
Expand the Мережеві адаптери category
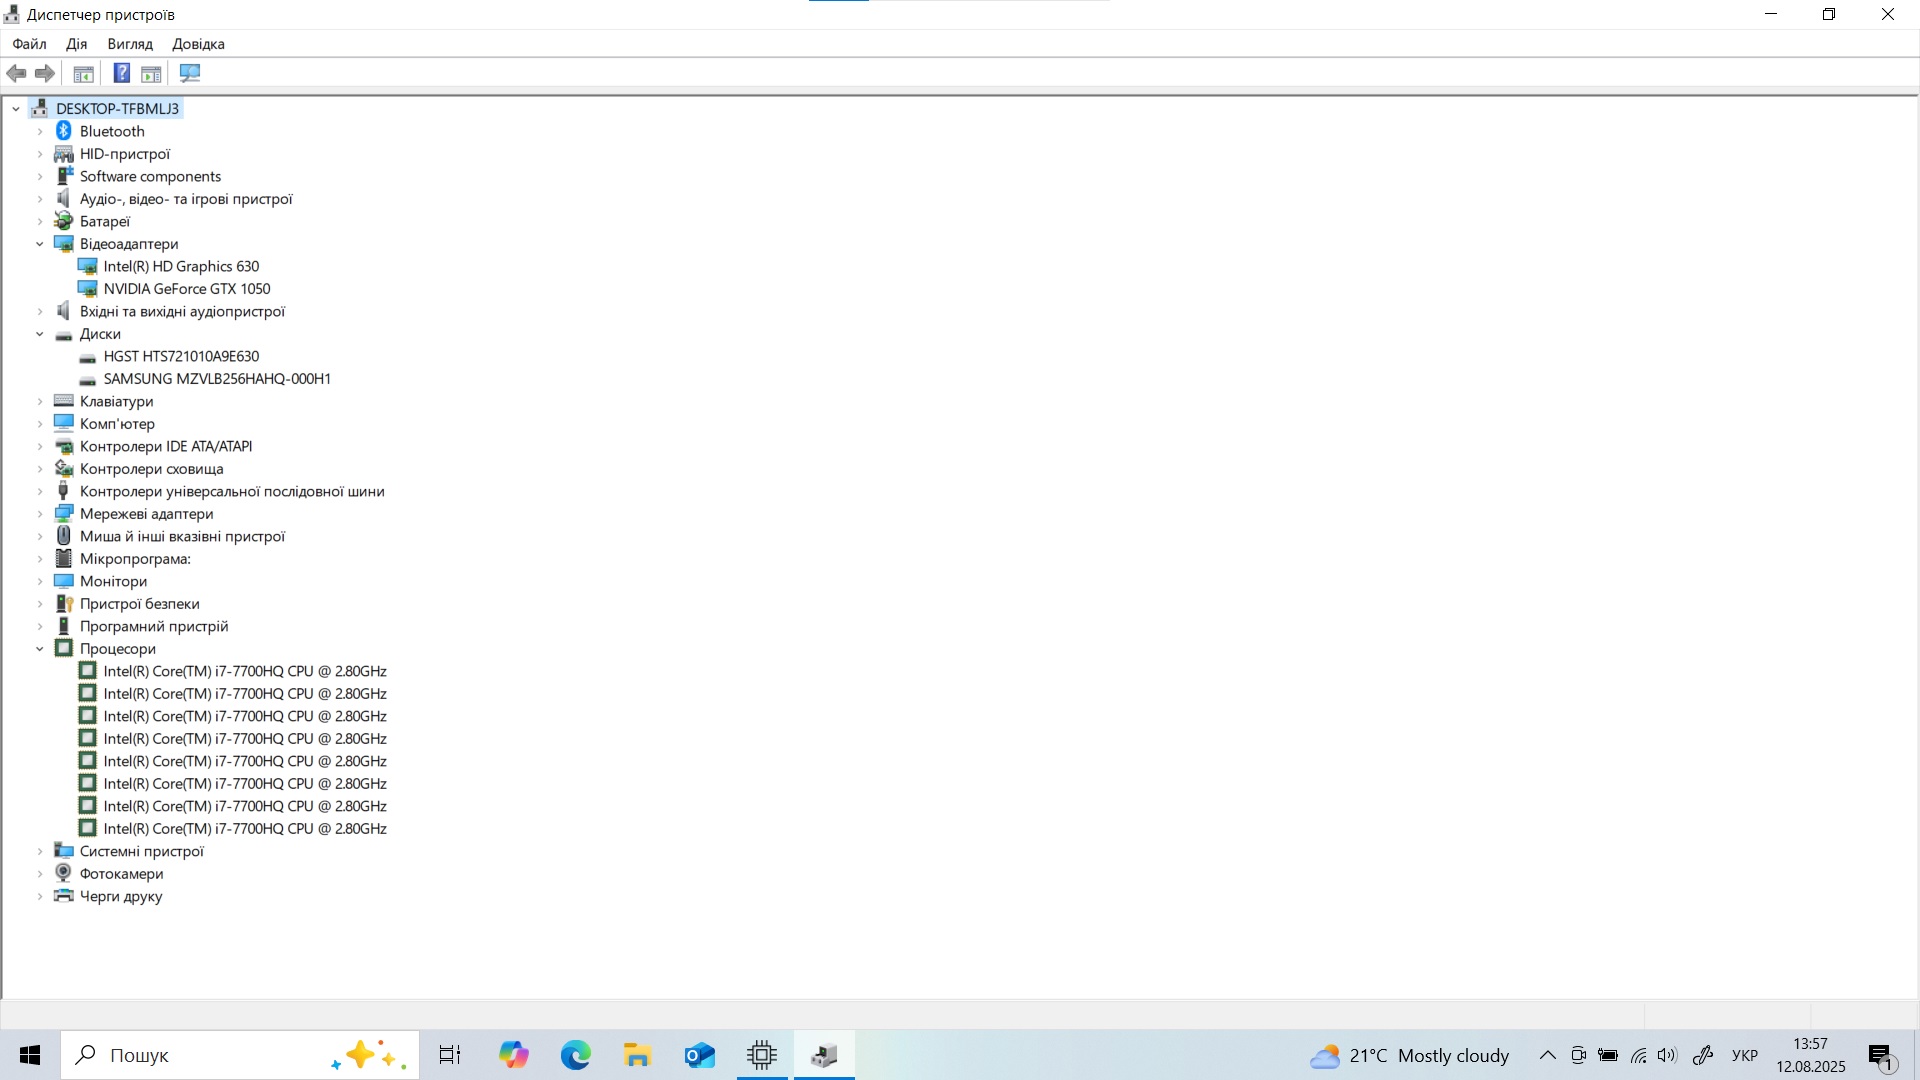[x=40, y=514]
